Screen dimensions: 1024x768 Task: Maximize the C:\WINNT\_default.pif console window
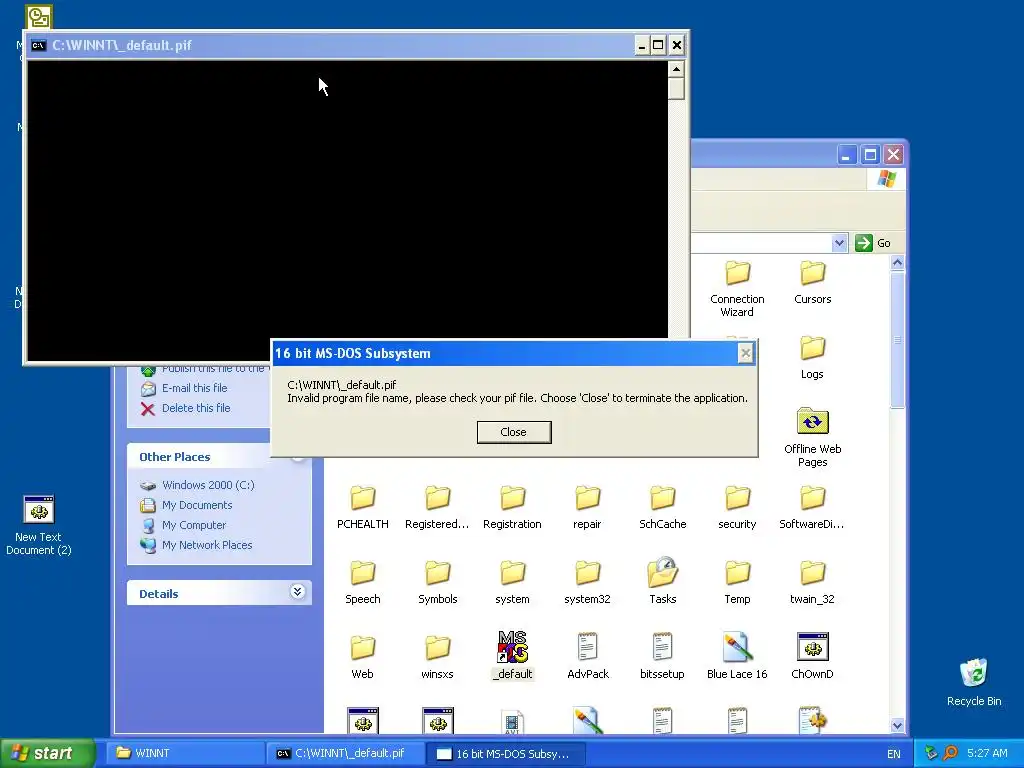click(658, 45)
